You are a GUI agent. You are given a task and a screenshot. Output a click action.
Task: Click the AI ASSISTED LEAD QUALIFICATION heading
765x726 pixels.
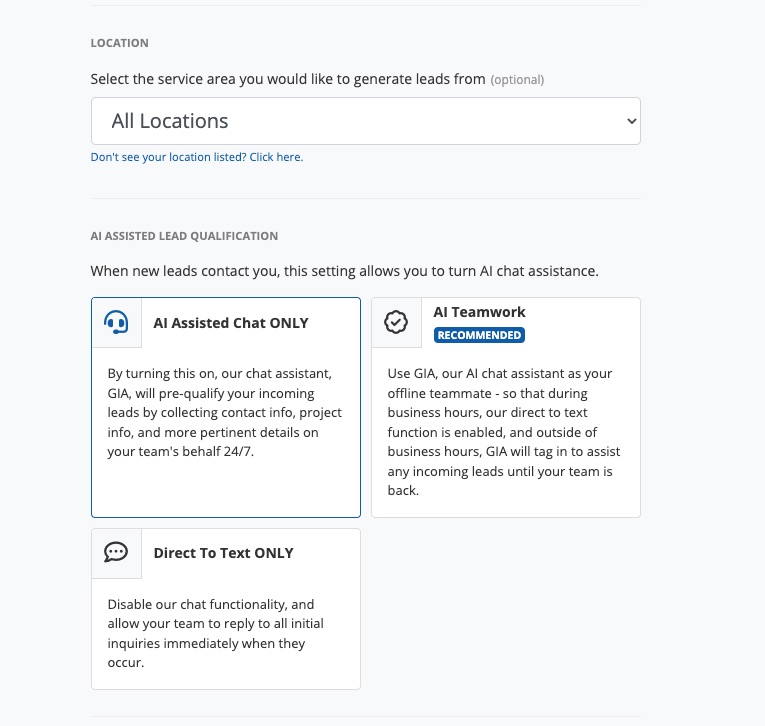coord(184,236)
